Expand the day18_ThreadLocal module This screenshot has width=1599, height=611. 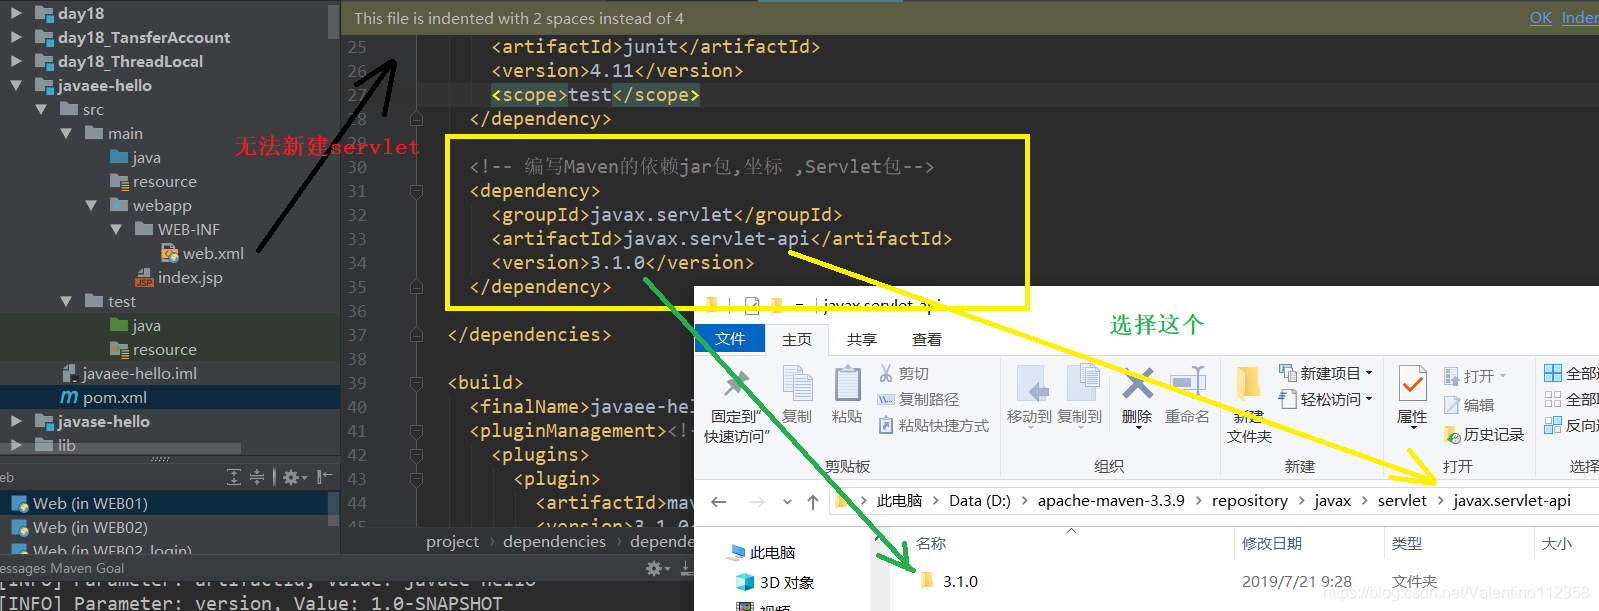click(16, 61)
